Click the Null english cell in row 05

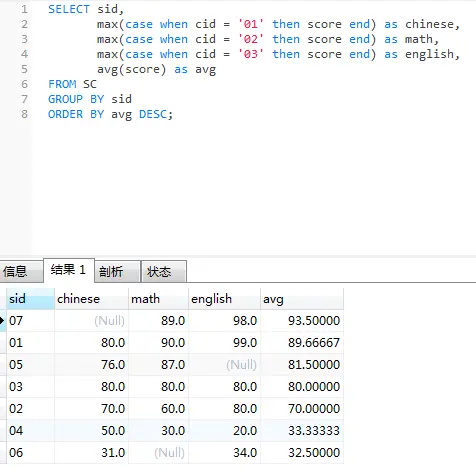pyautogui.click(x=224, y=365)
